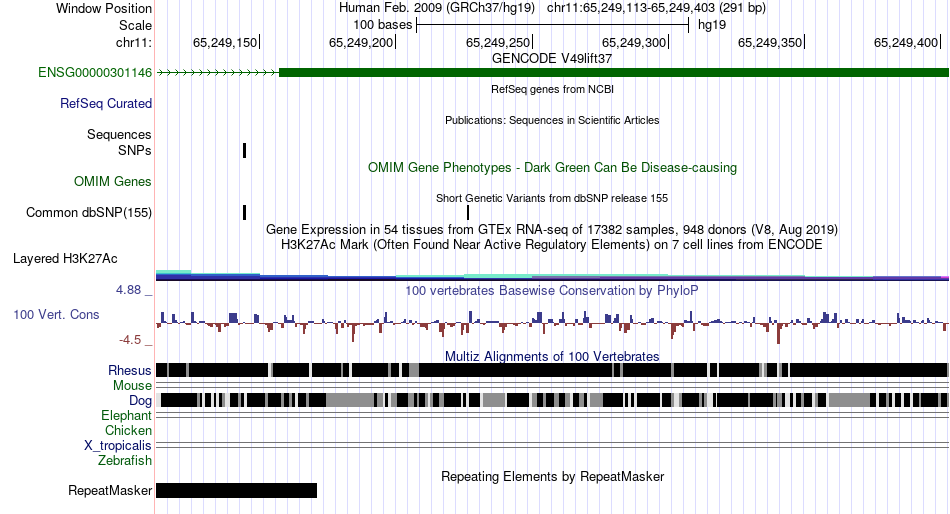Open the RefSeq Curated track label
This screenshot has height=514, width=950.
[x=106, y=104]
